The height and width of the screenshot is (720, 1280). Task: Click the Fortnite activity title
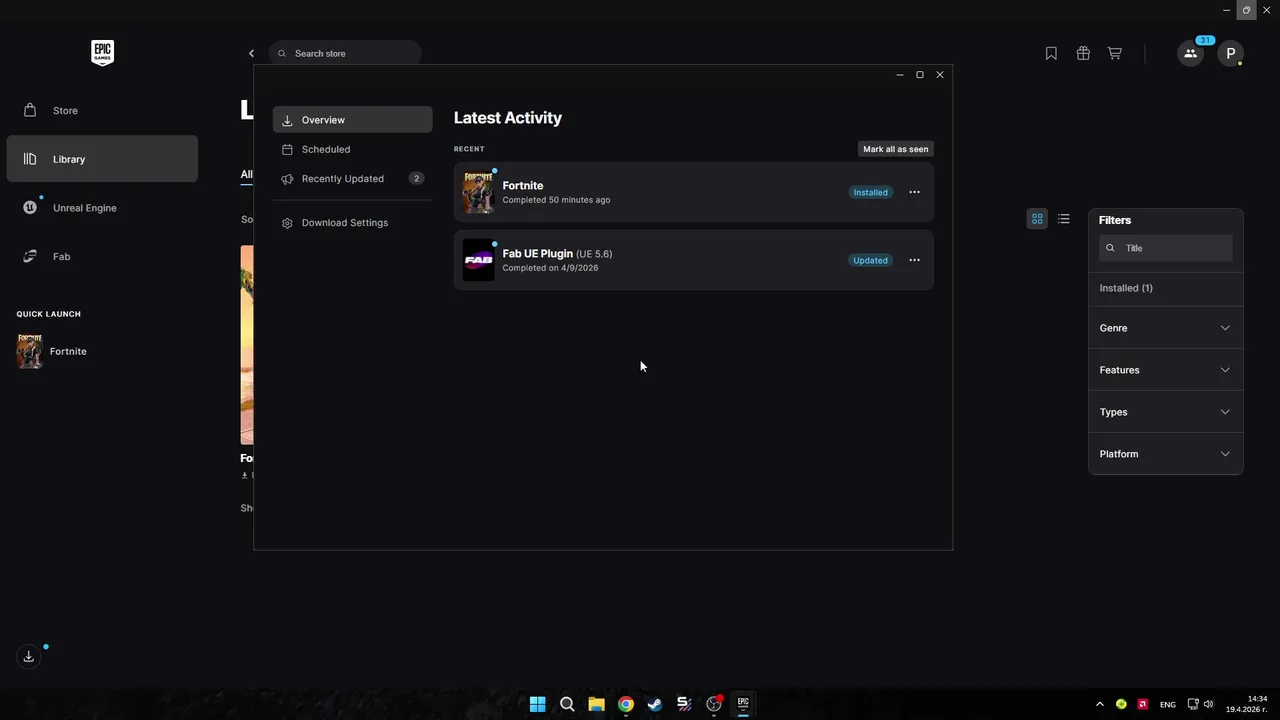point(523,185)
